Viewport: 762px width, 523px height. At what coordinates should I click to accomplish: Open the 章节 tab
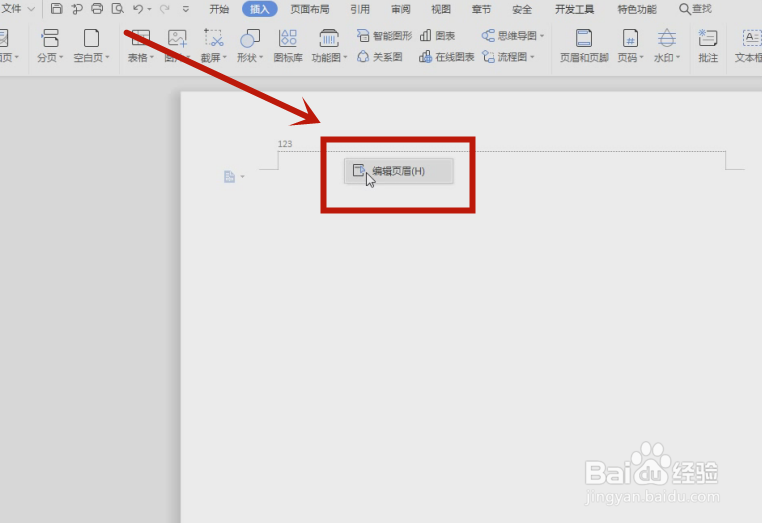pyautogui.click(x=481, y=9)
